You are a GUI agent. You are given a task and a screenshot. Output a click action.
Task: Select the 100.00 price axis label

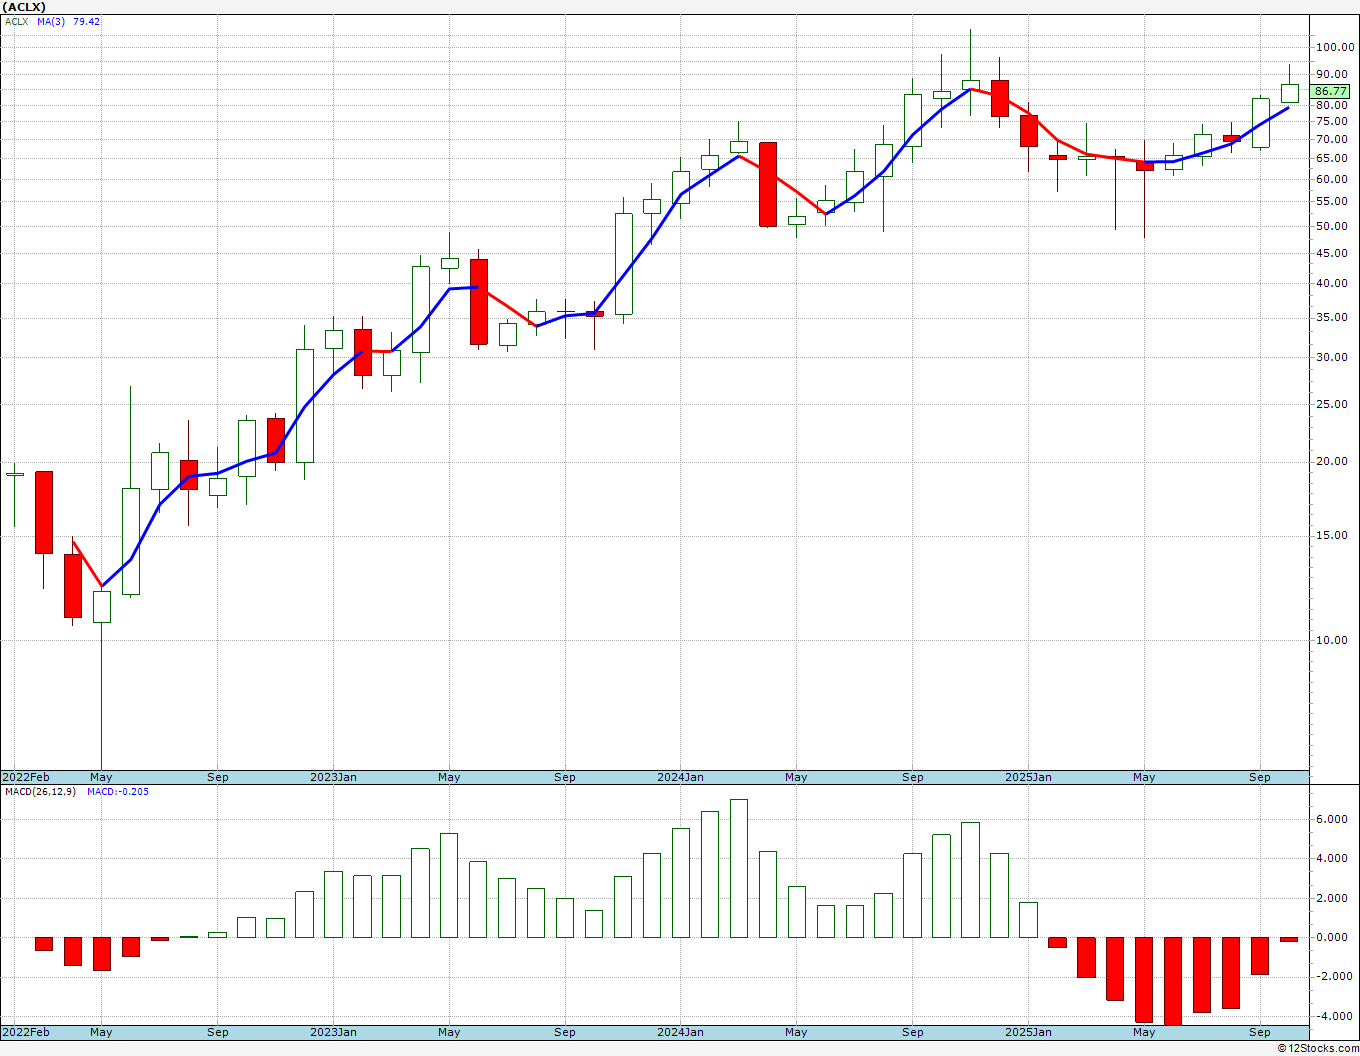[x=1334, y=47]
